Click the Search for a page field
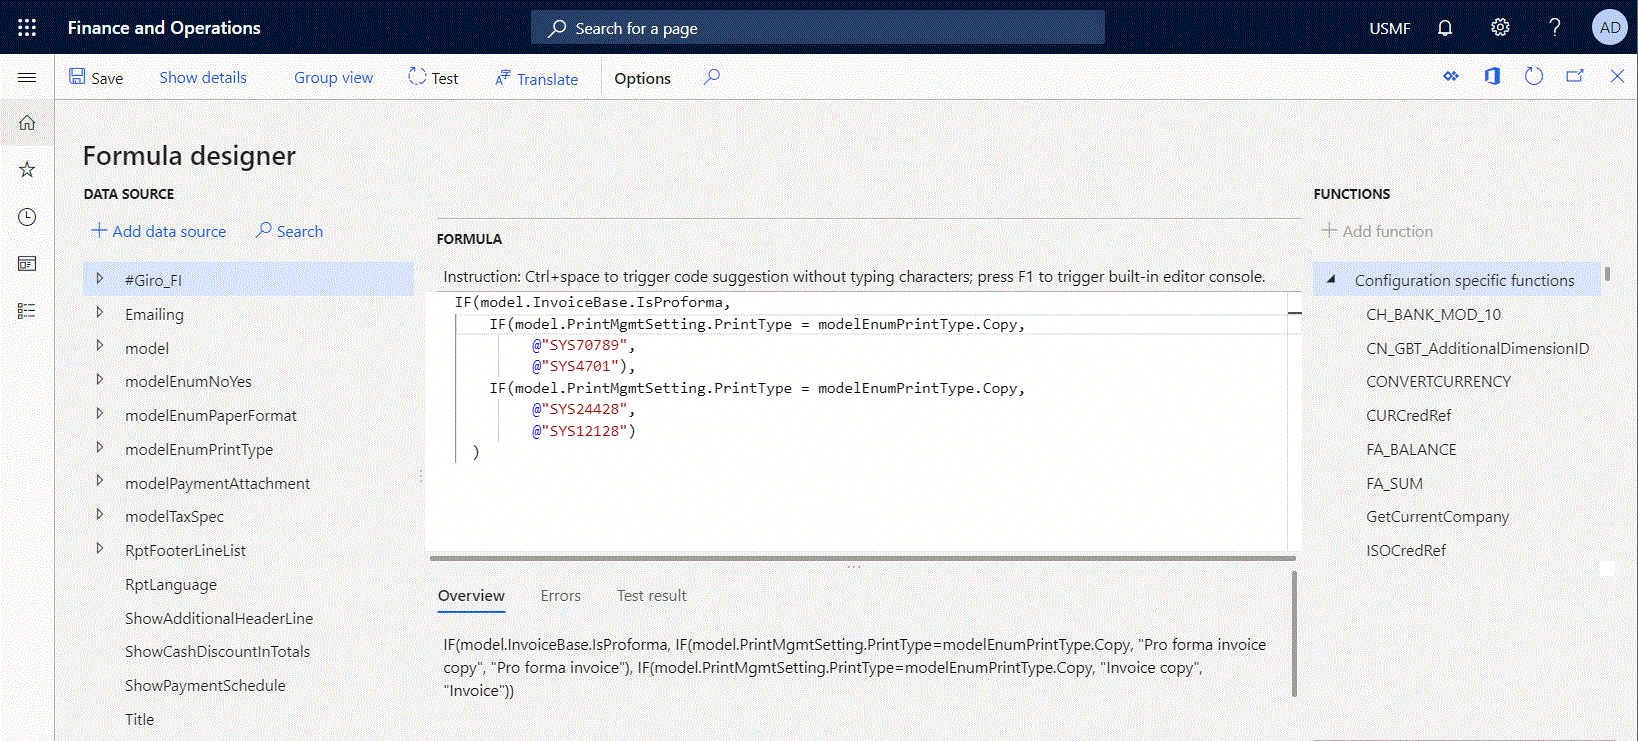Viewport: 1638px width, 741px height. tap(818, 28)
